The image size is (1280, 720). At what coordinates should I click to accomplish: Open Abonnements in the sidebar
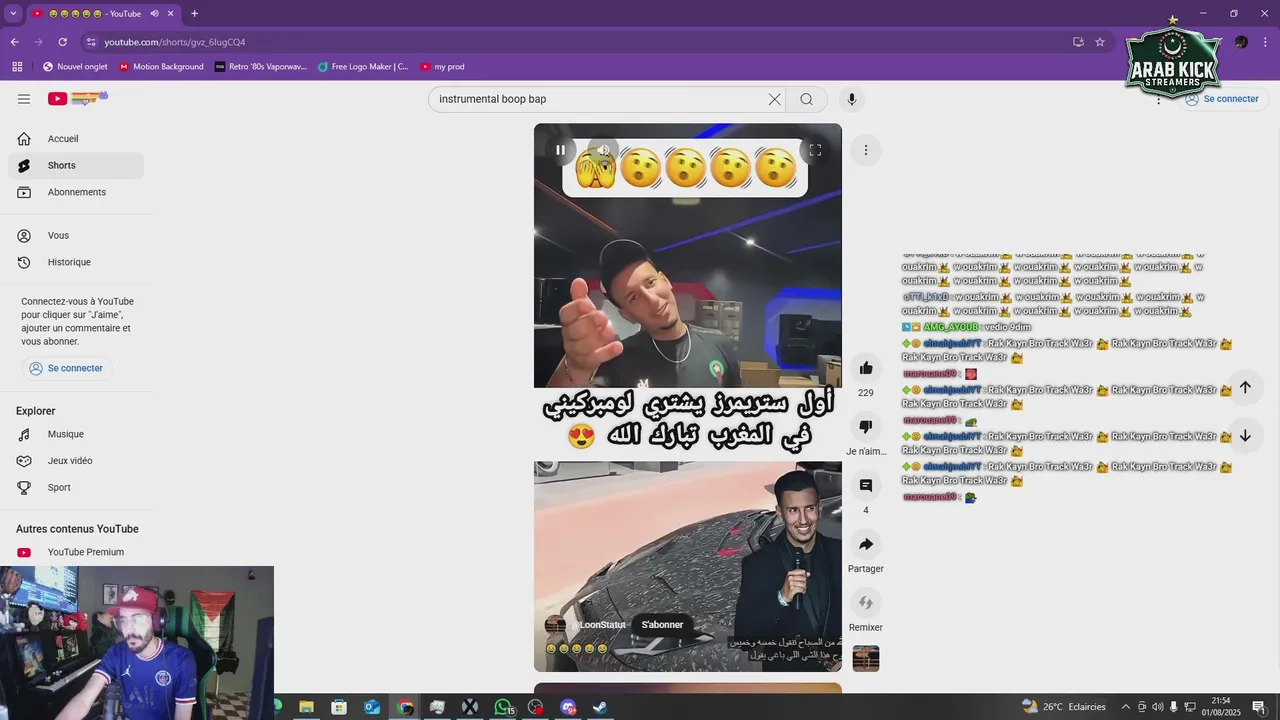(x=76, y=192)
